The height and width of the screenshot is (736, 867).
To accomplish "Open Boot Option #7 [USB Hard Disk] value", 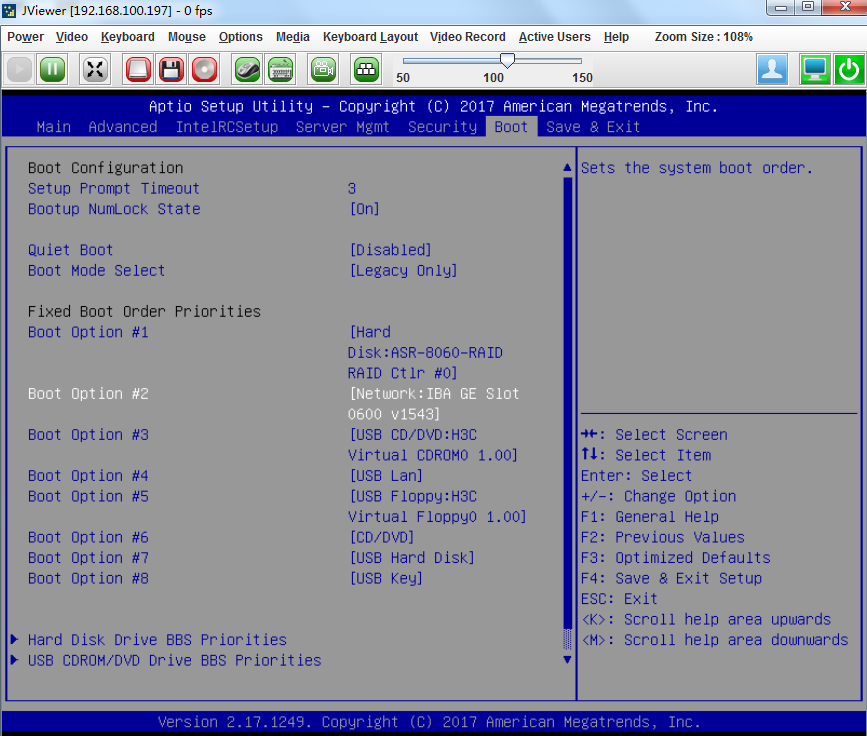I will 412,557.
